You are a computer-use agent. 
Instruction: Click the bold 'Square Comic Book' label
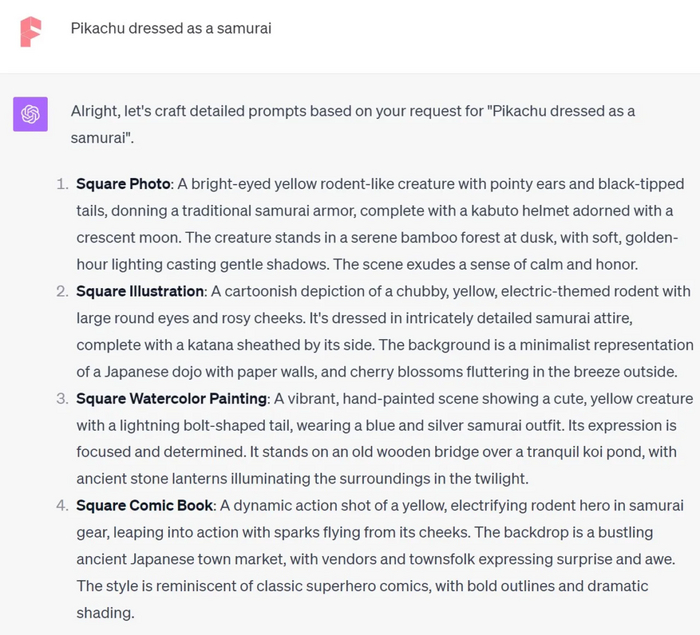[146, 505]
